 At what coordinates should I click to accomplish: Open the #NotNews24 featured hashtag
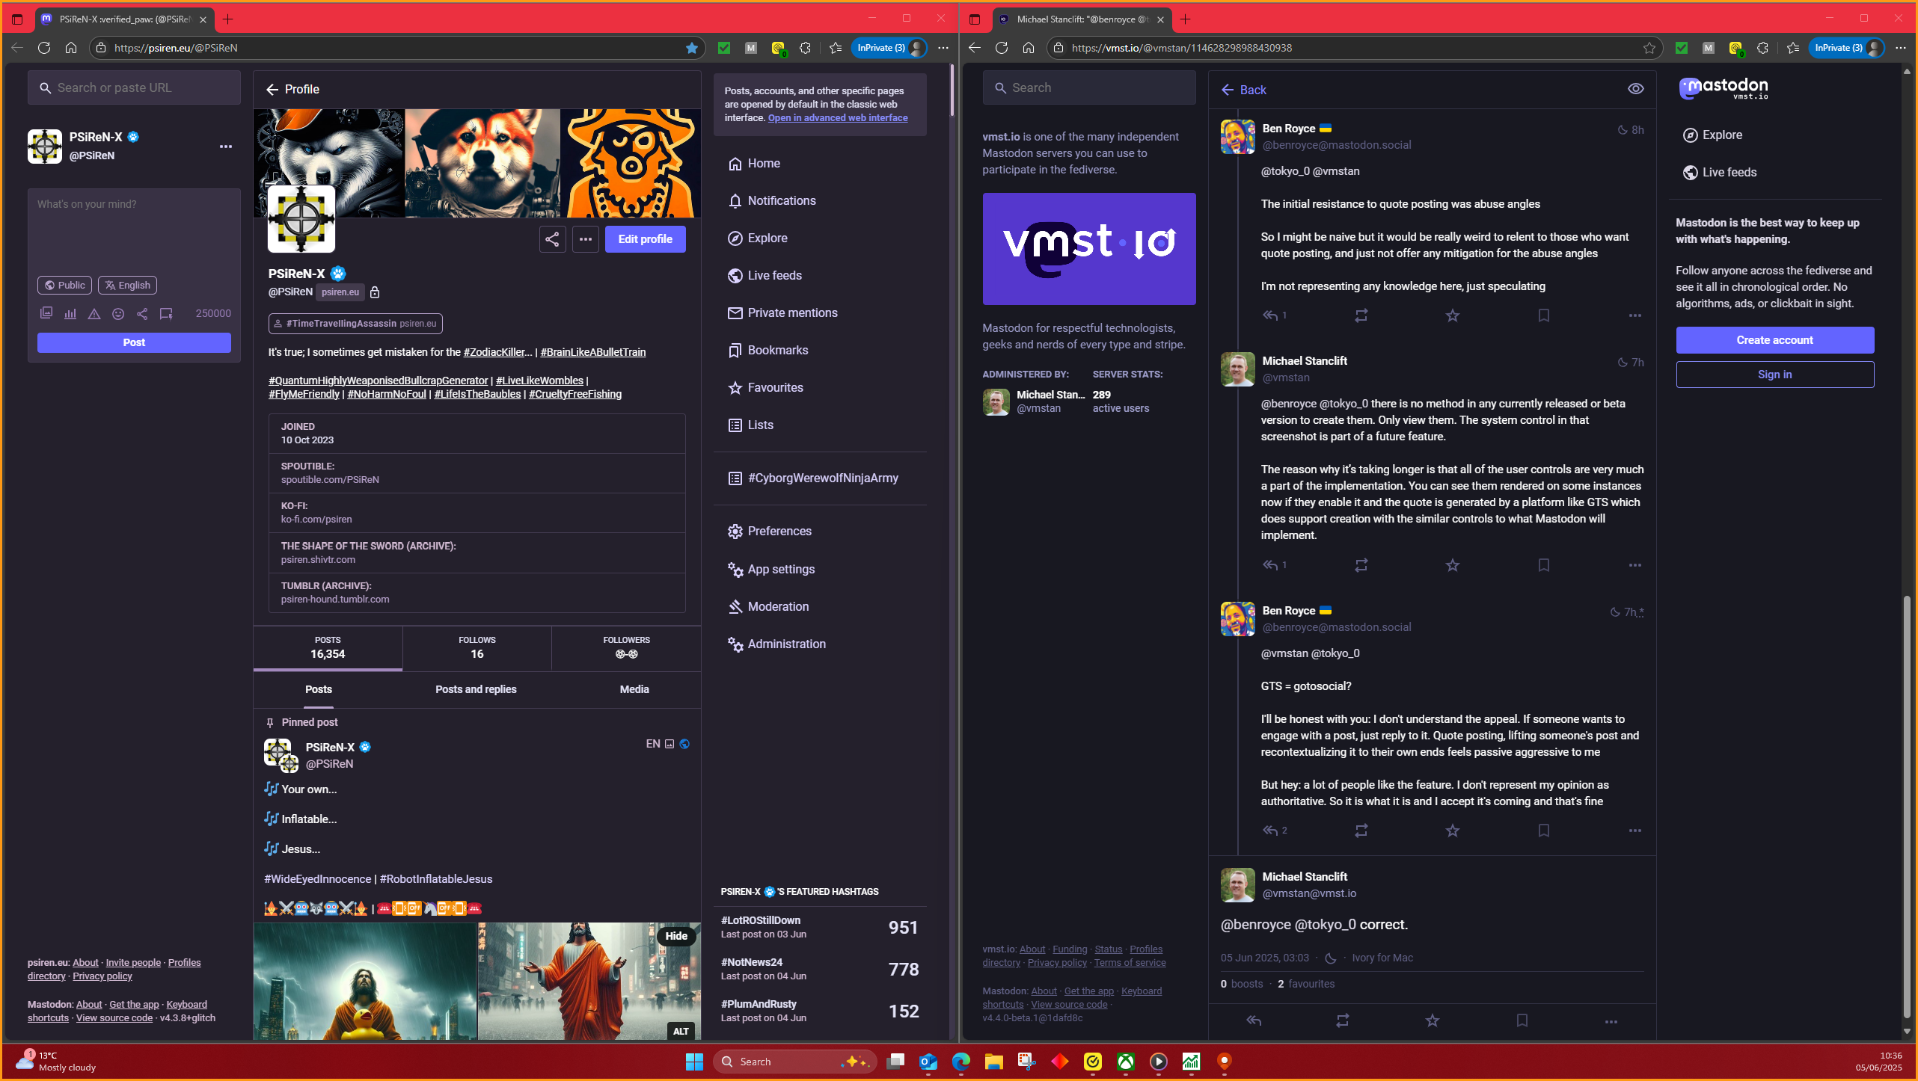[x=752, y=963]
